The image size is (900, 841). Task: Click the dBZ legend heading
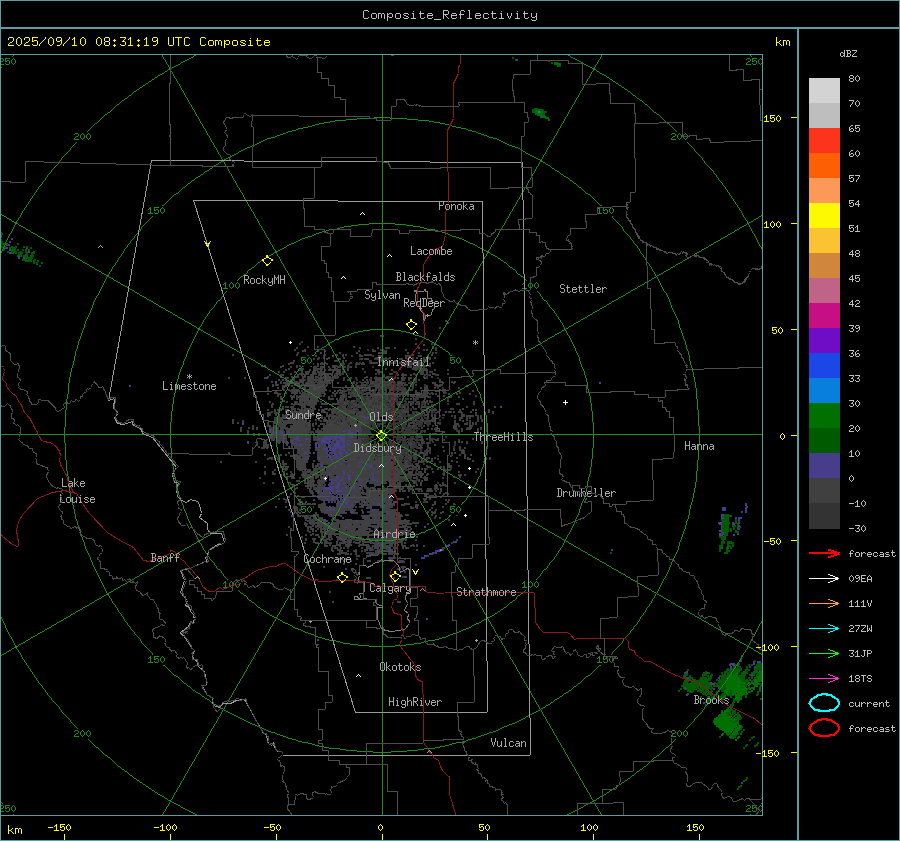[x=848, y=53]
